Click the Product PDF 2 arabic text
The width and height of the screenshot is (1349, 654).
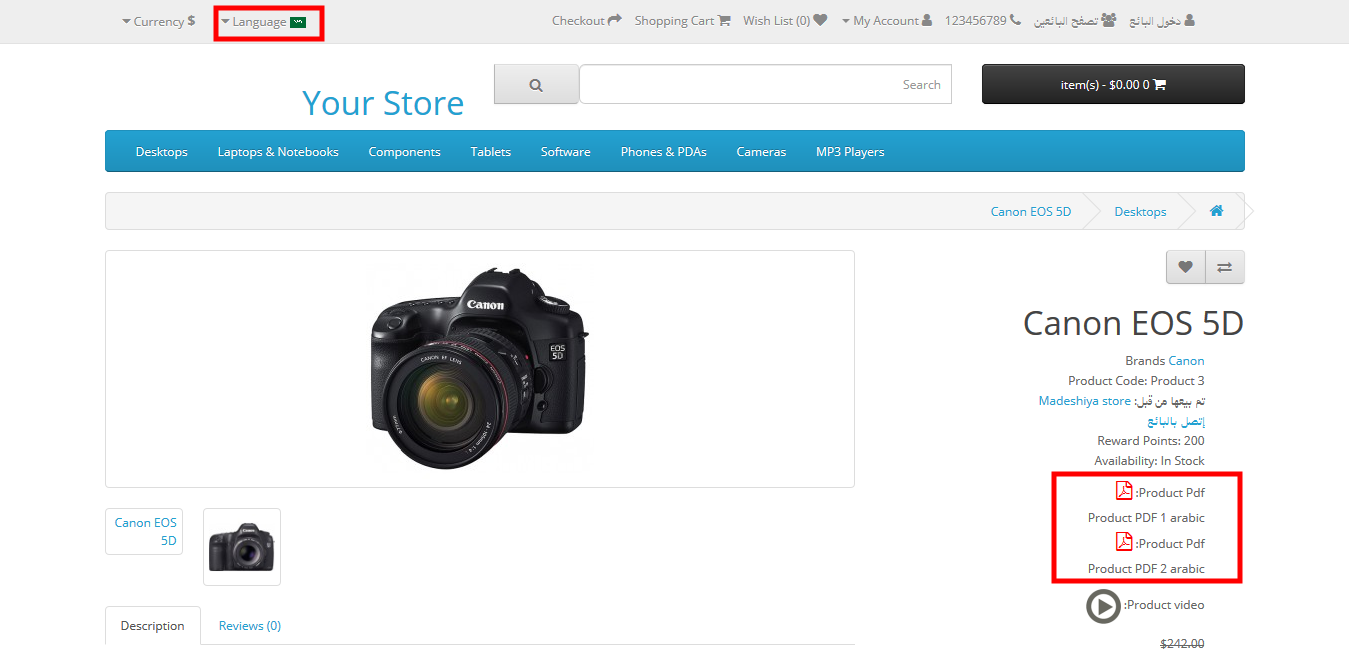tap(1146, 569)
